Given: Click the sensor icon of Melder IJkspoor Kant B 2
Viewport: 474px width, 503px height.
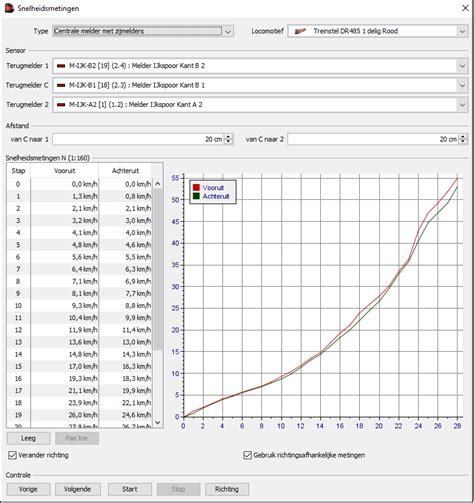Looking at the screenshot, I should [x=61, y=66].
